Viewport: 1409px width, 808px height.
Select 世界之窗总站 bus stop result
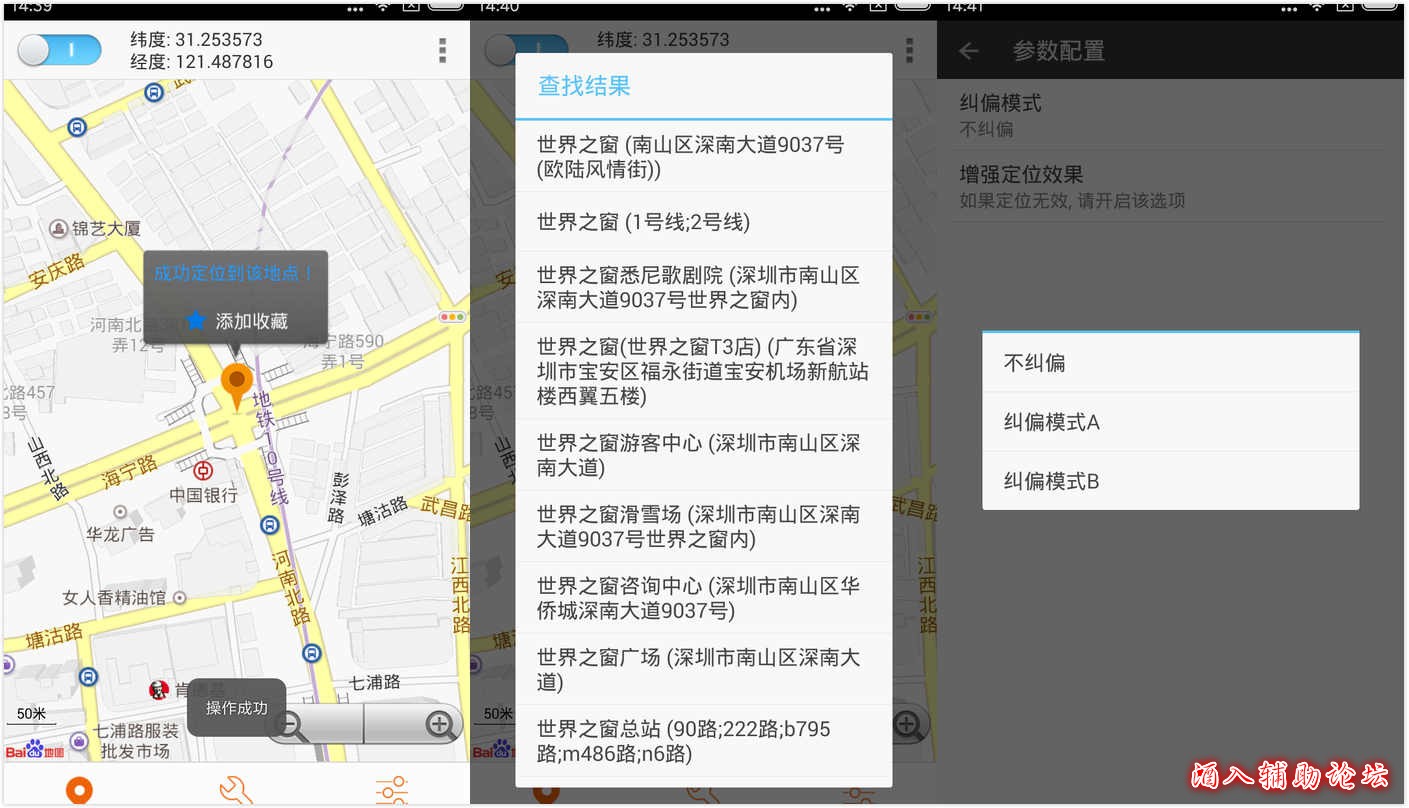point(703,741)
